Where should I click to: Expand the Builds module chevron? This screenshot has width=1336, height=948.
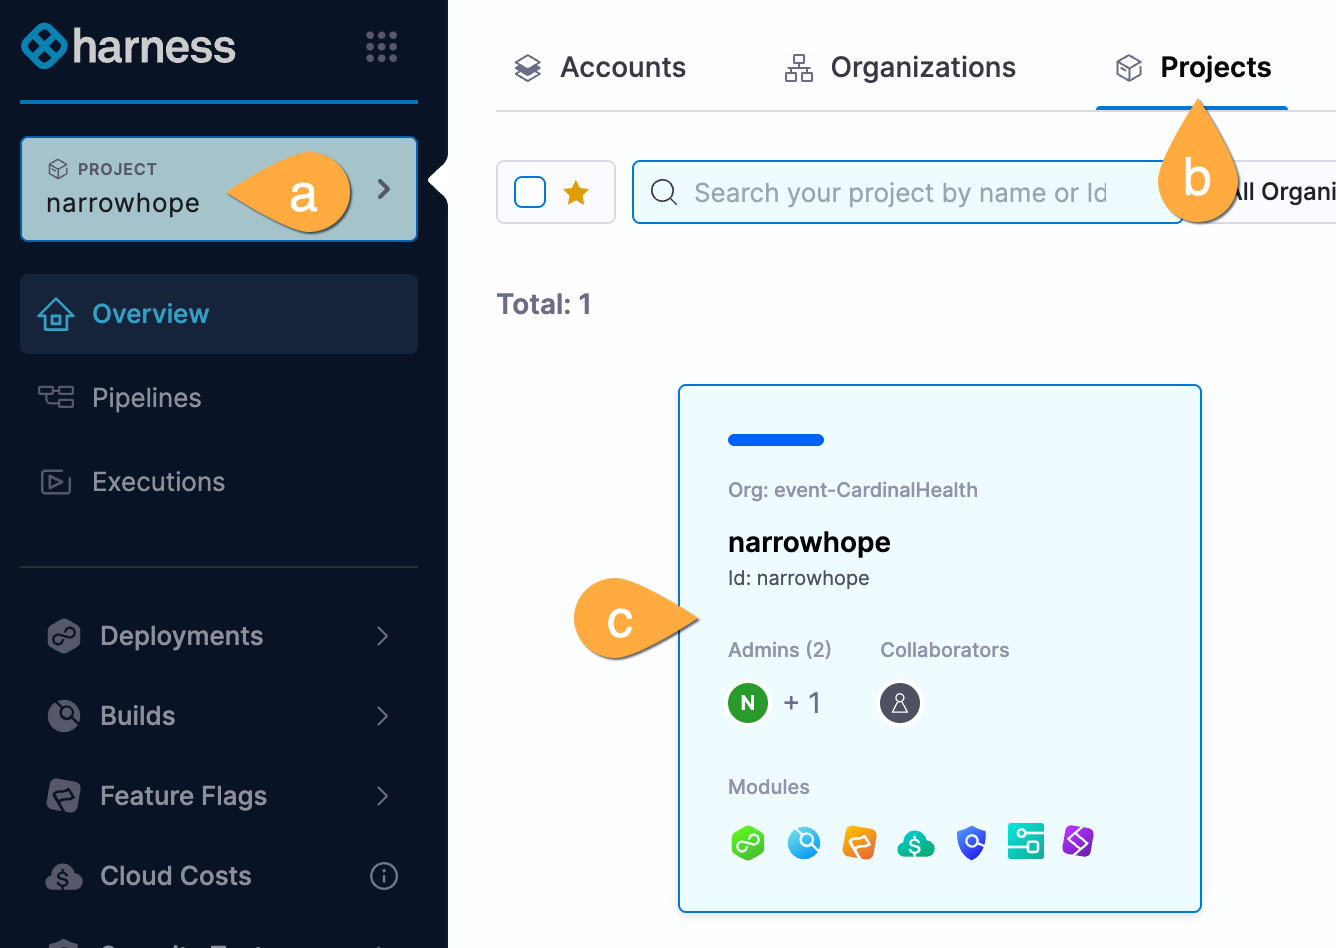[383, 716]
